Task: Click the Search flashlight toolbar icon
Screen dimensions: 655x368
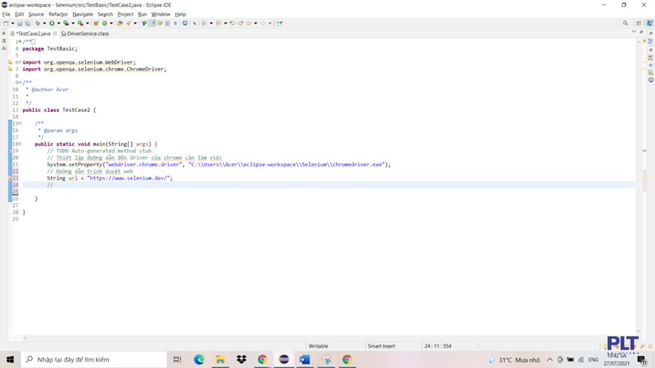Action: pyautogui.click(x=128, y=23)
